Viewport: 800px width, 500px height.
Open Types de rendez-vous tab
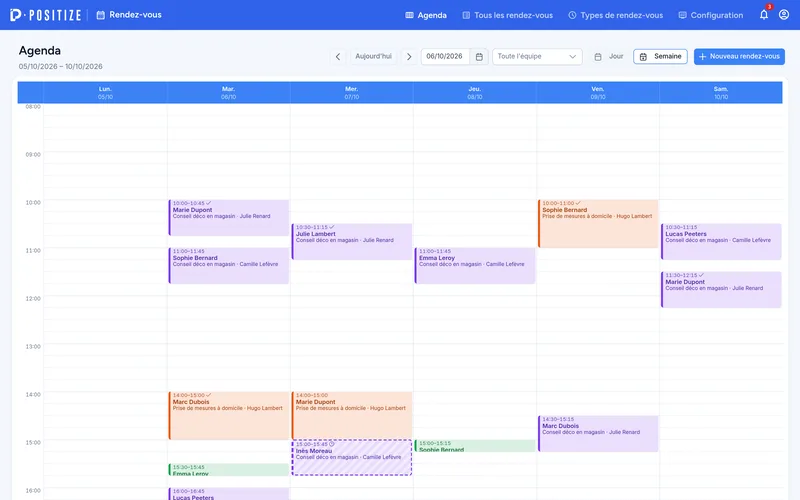tap(616, 15)
